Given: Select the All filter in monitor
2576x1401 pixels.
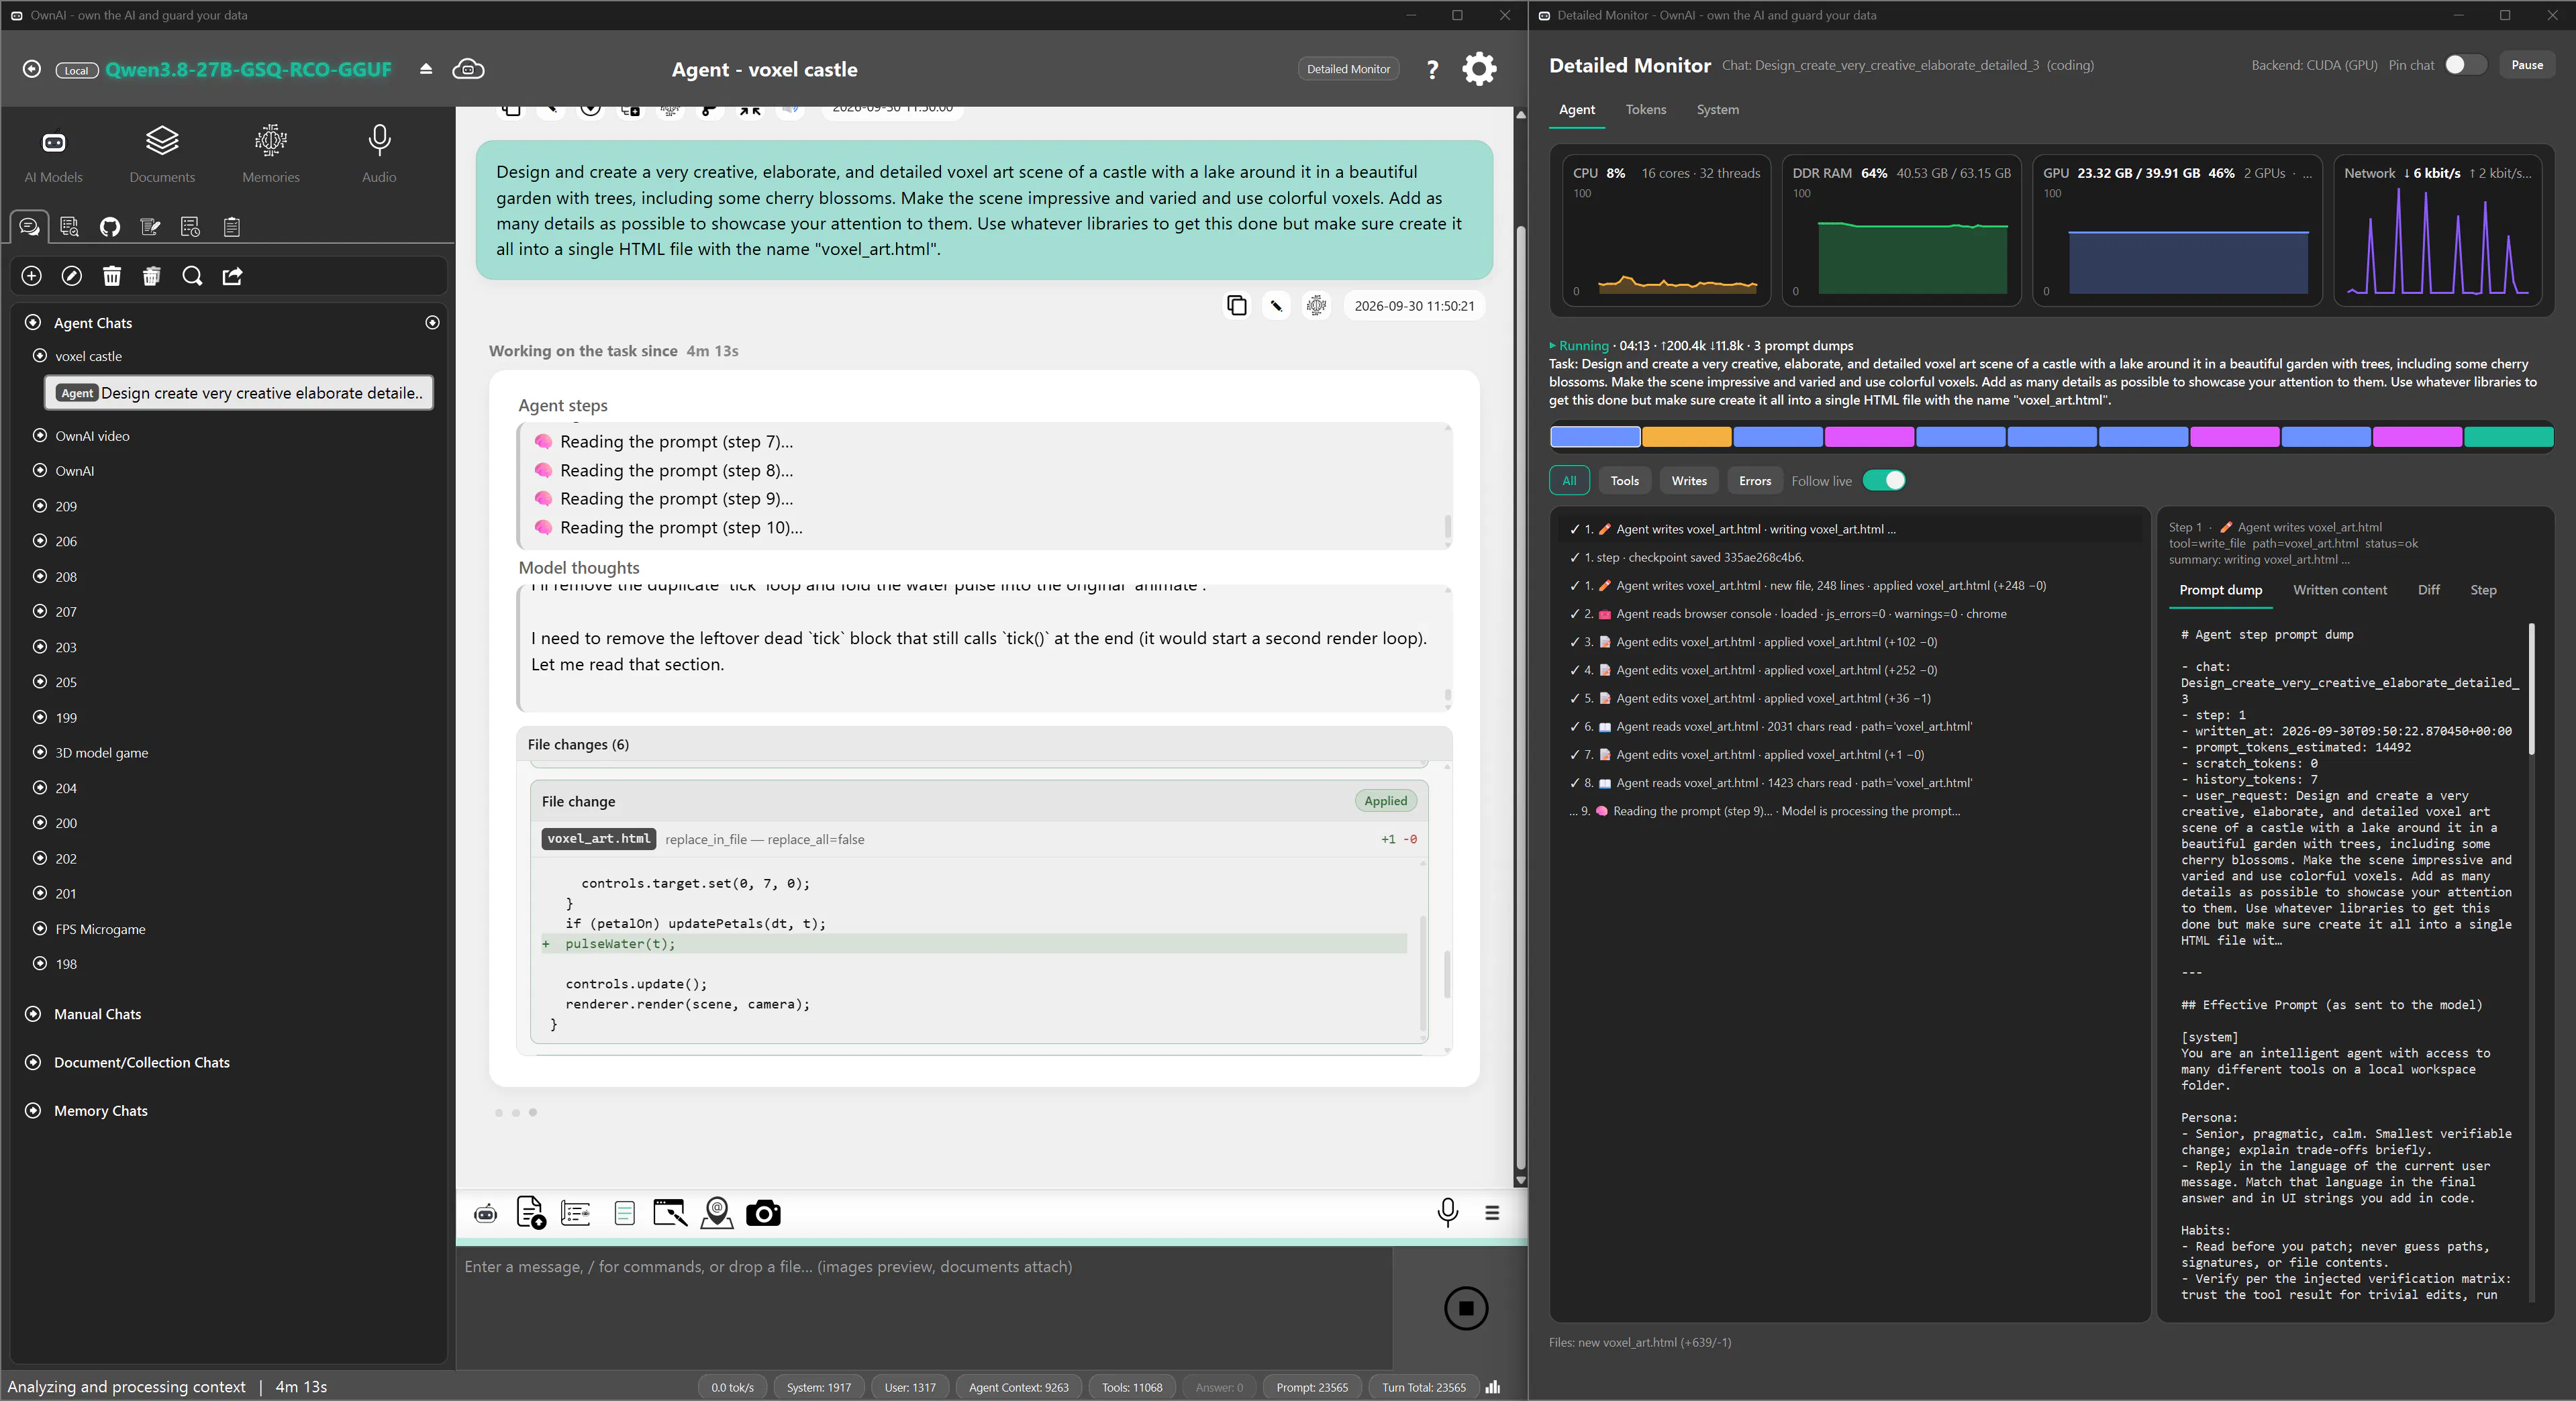Looking at the screenshot, I should (1569, 481).
